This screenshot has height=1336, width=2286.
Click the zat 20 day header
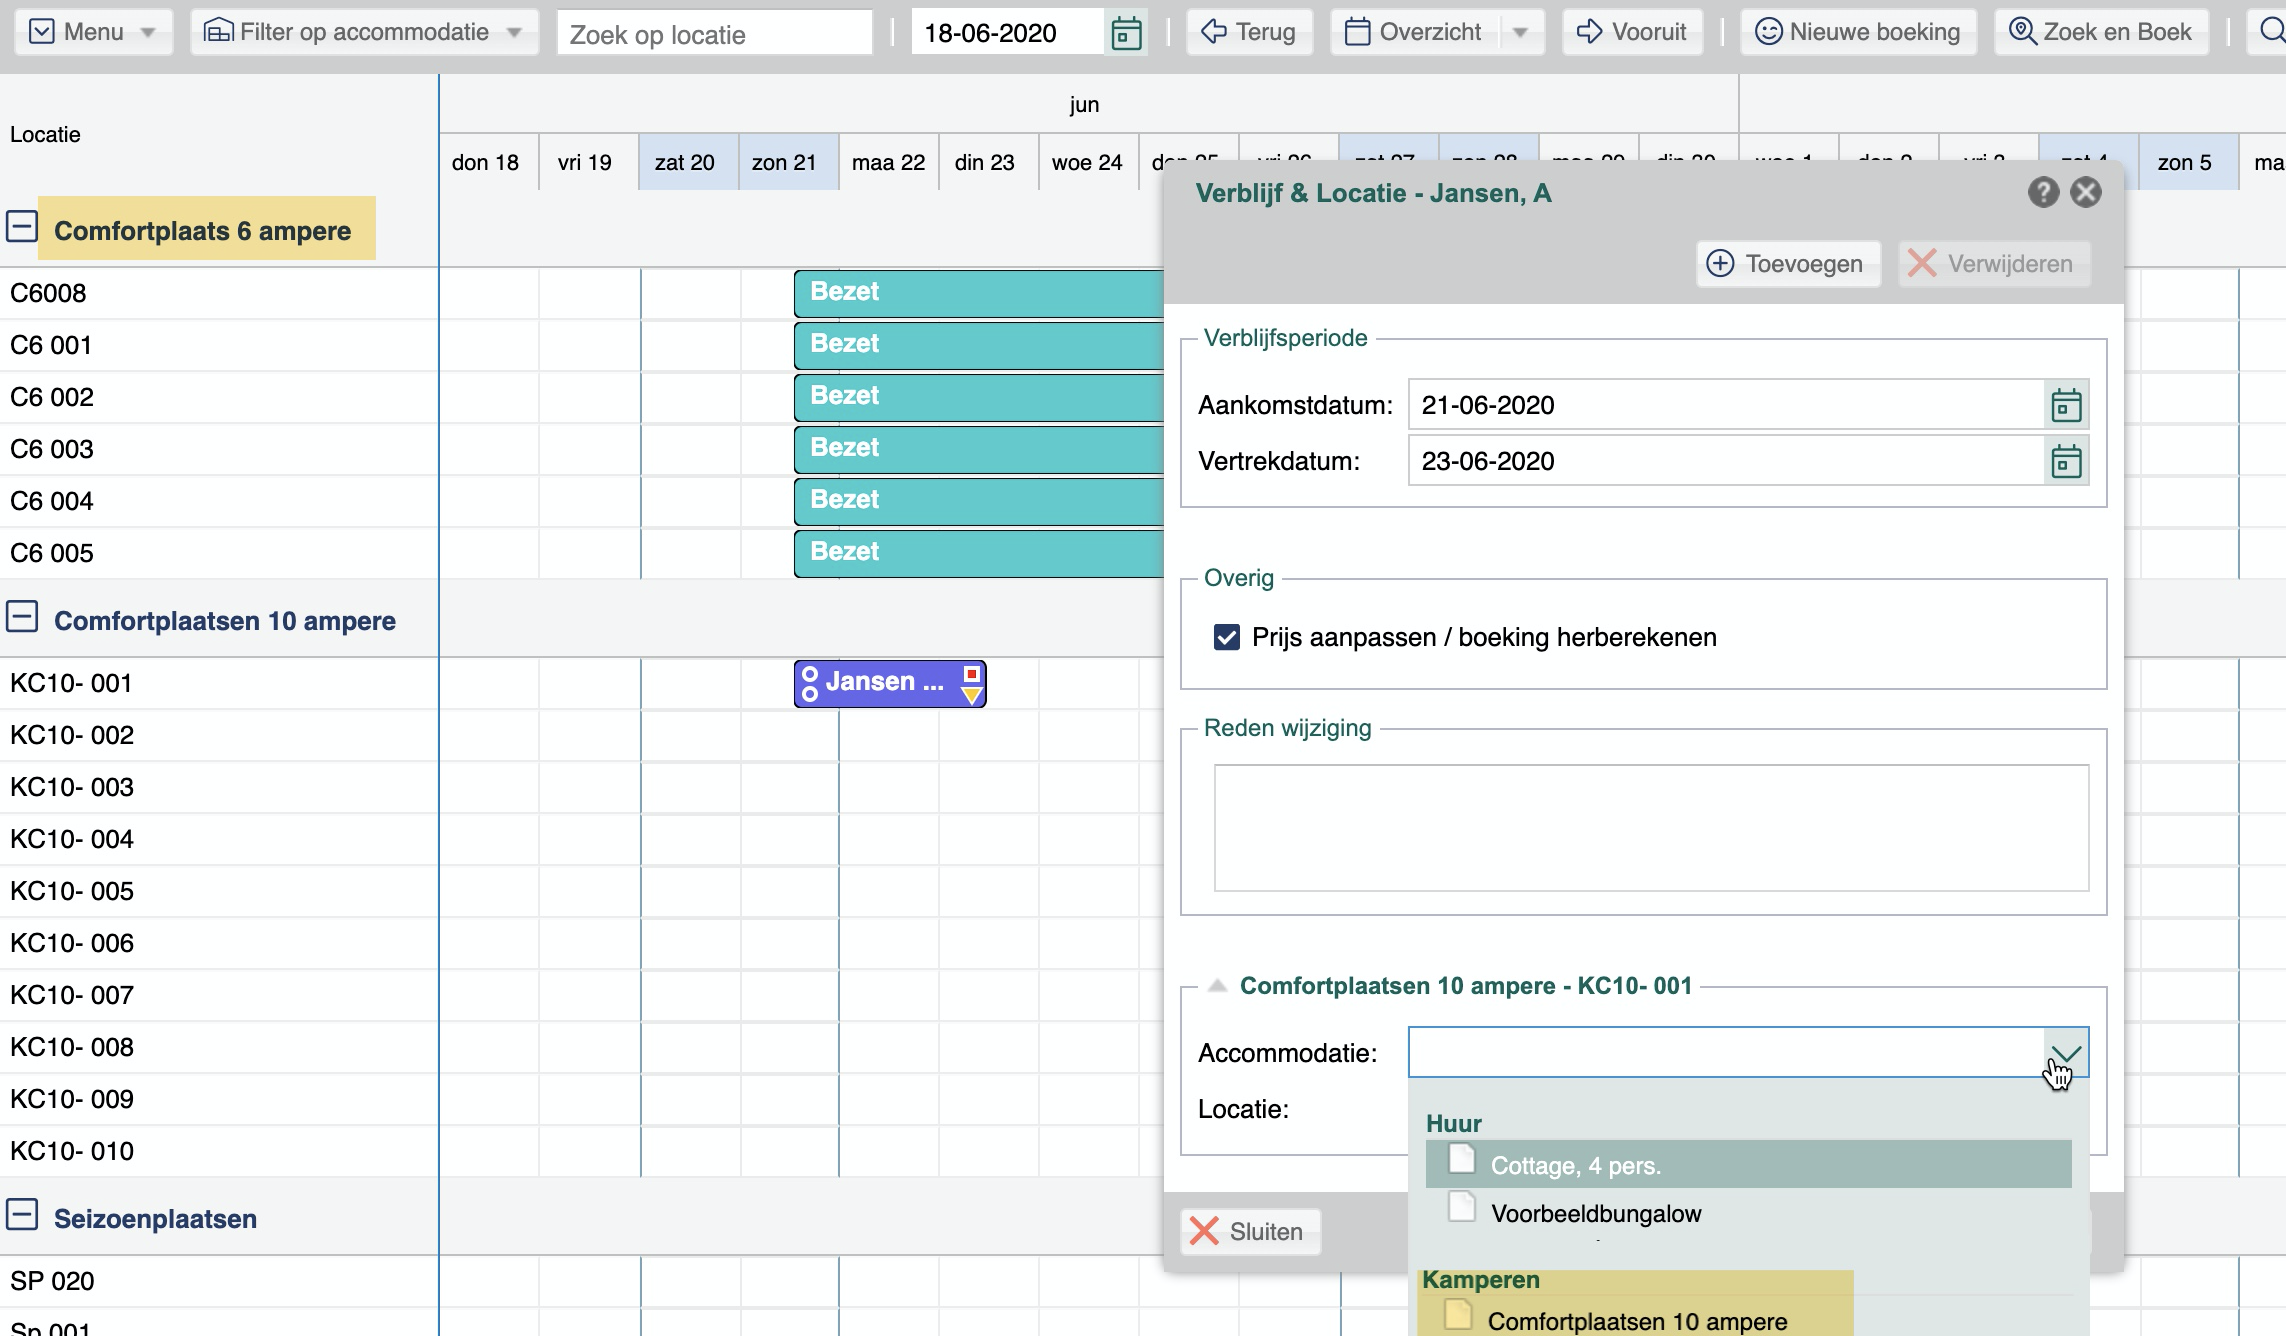coord(689,162)
